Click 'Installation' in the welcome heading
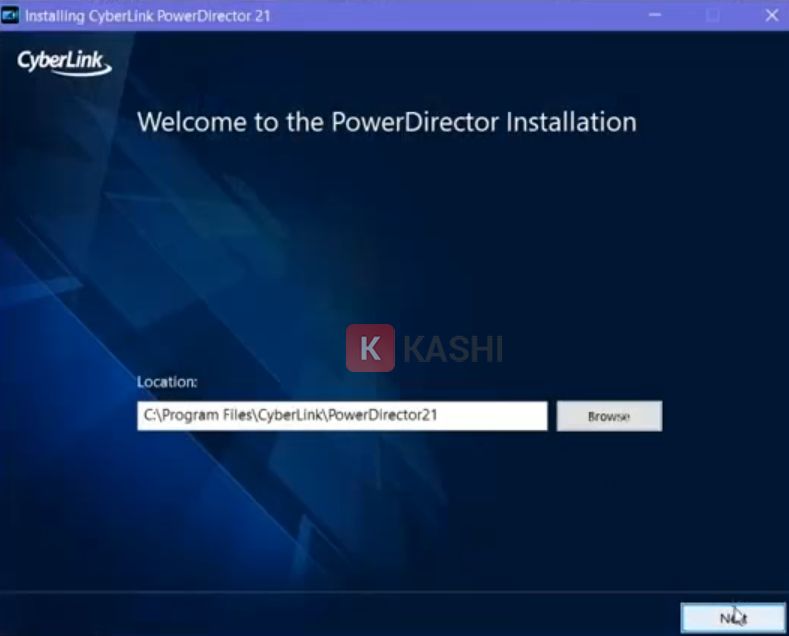 [x=571, y=122]
